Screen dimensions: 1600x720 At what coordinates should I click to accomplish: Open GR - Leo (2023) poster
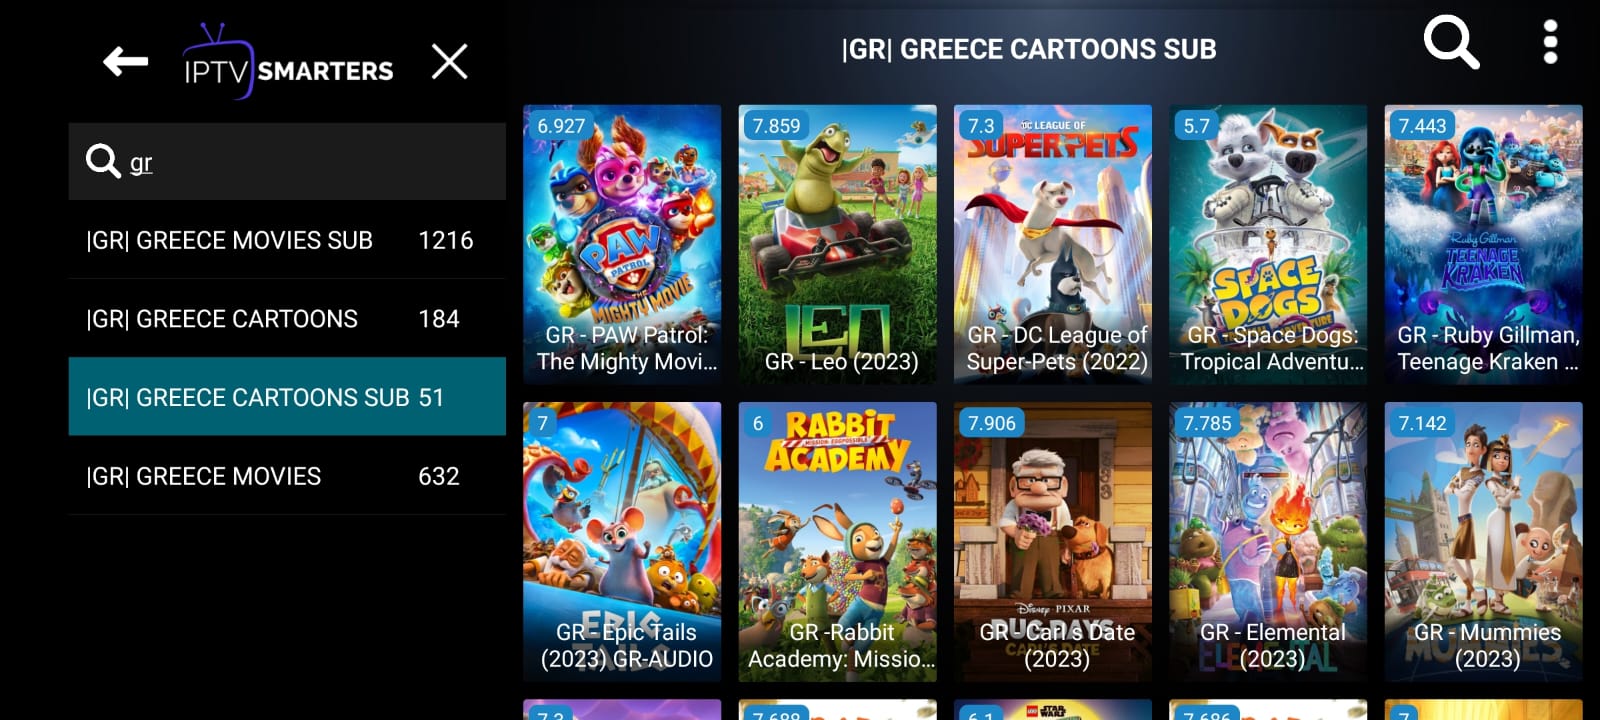[838, 244]
